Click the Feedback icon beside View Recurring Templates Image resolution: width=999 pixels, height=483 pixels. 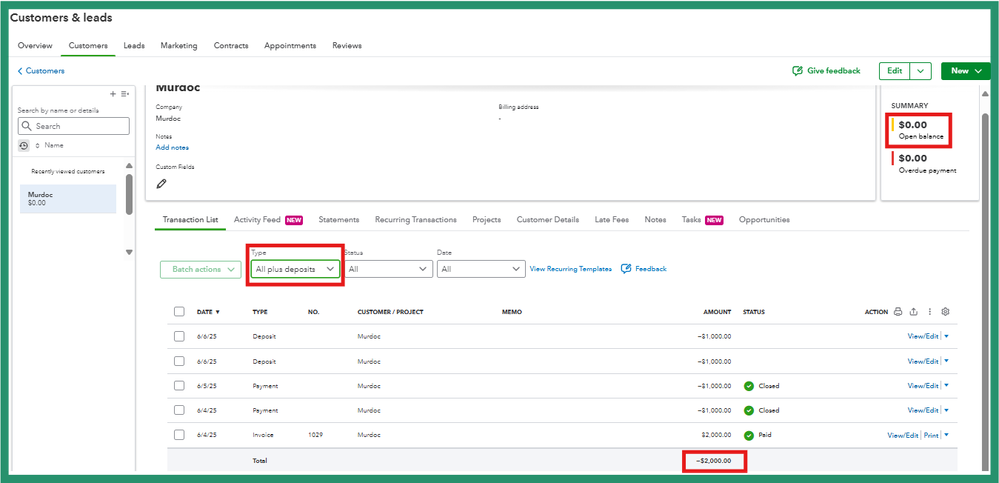coord(626,269)
